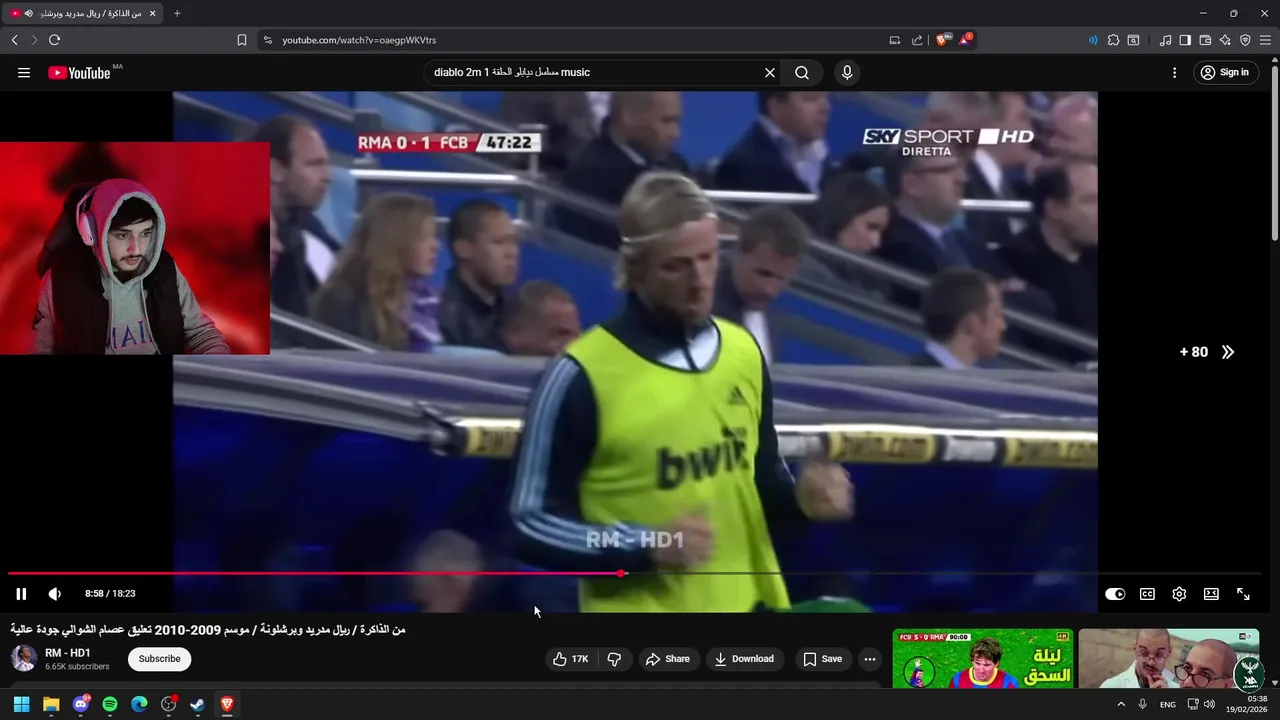This screenshot has height=720, width=1280.
Task: Open Brave Shields lion icon
Action: 942,40
